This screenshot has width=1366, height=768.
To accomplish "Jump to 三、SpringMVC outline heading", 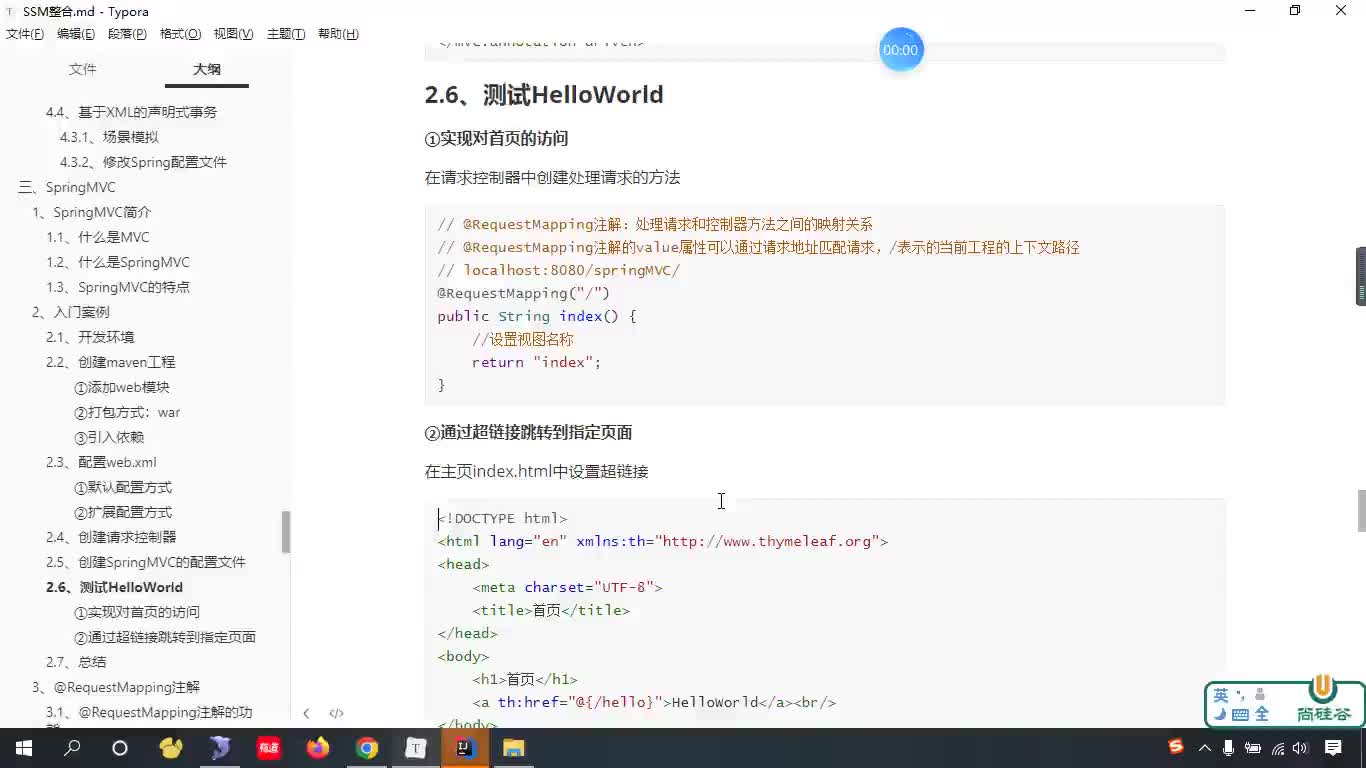I will pyautogui.click(x=67, y=187).
